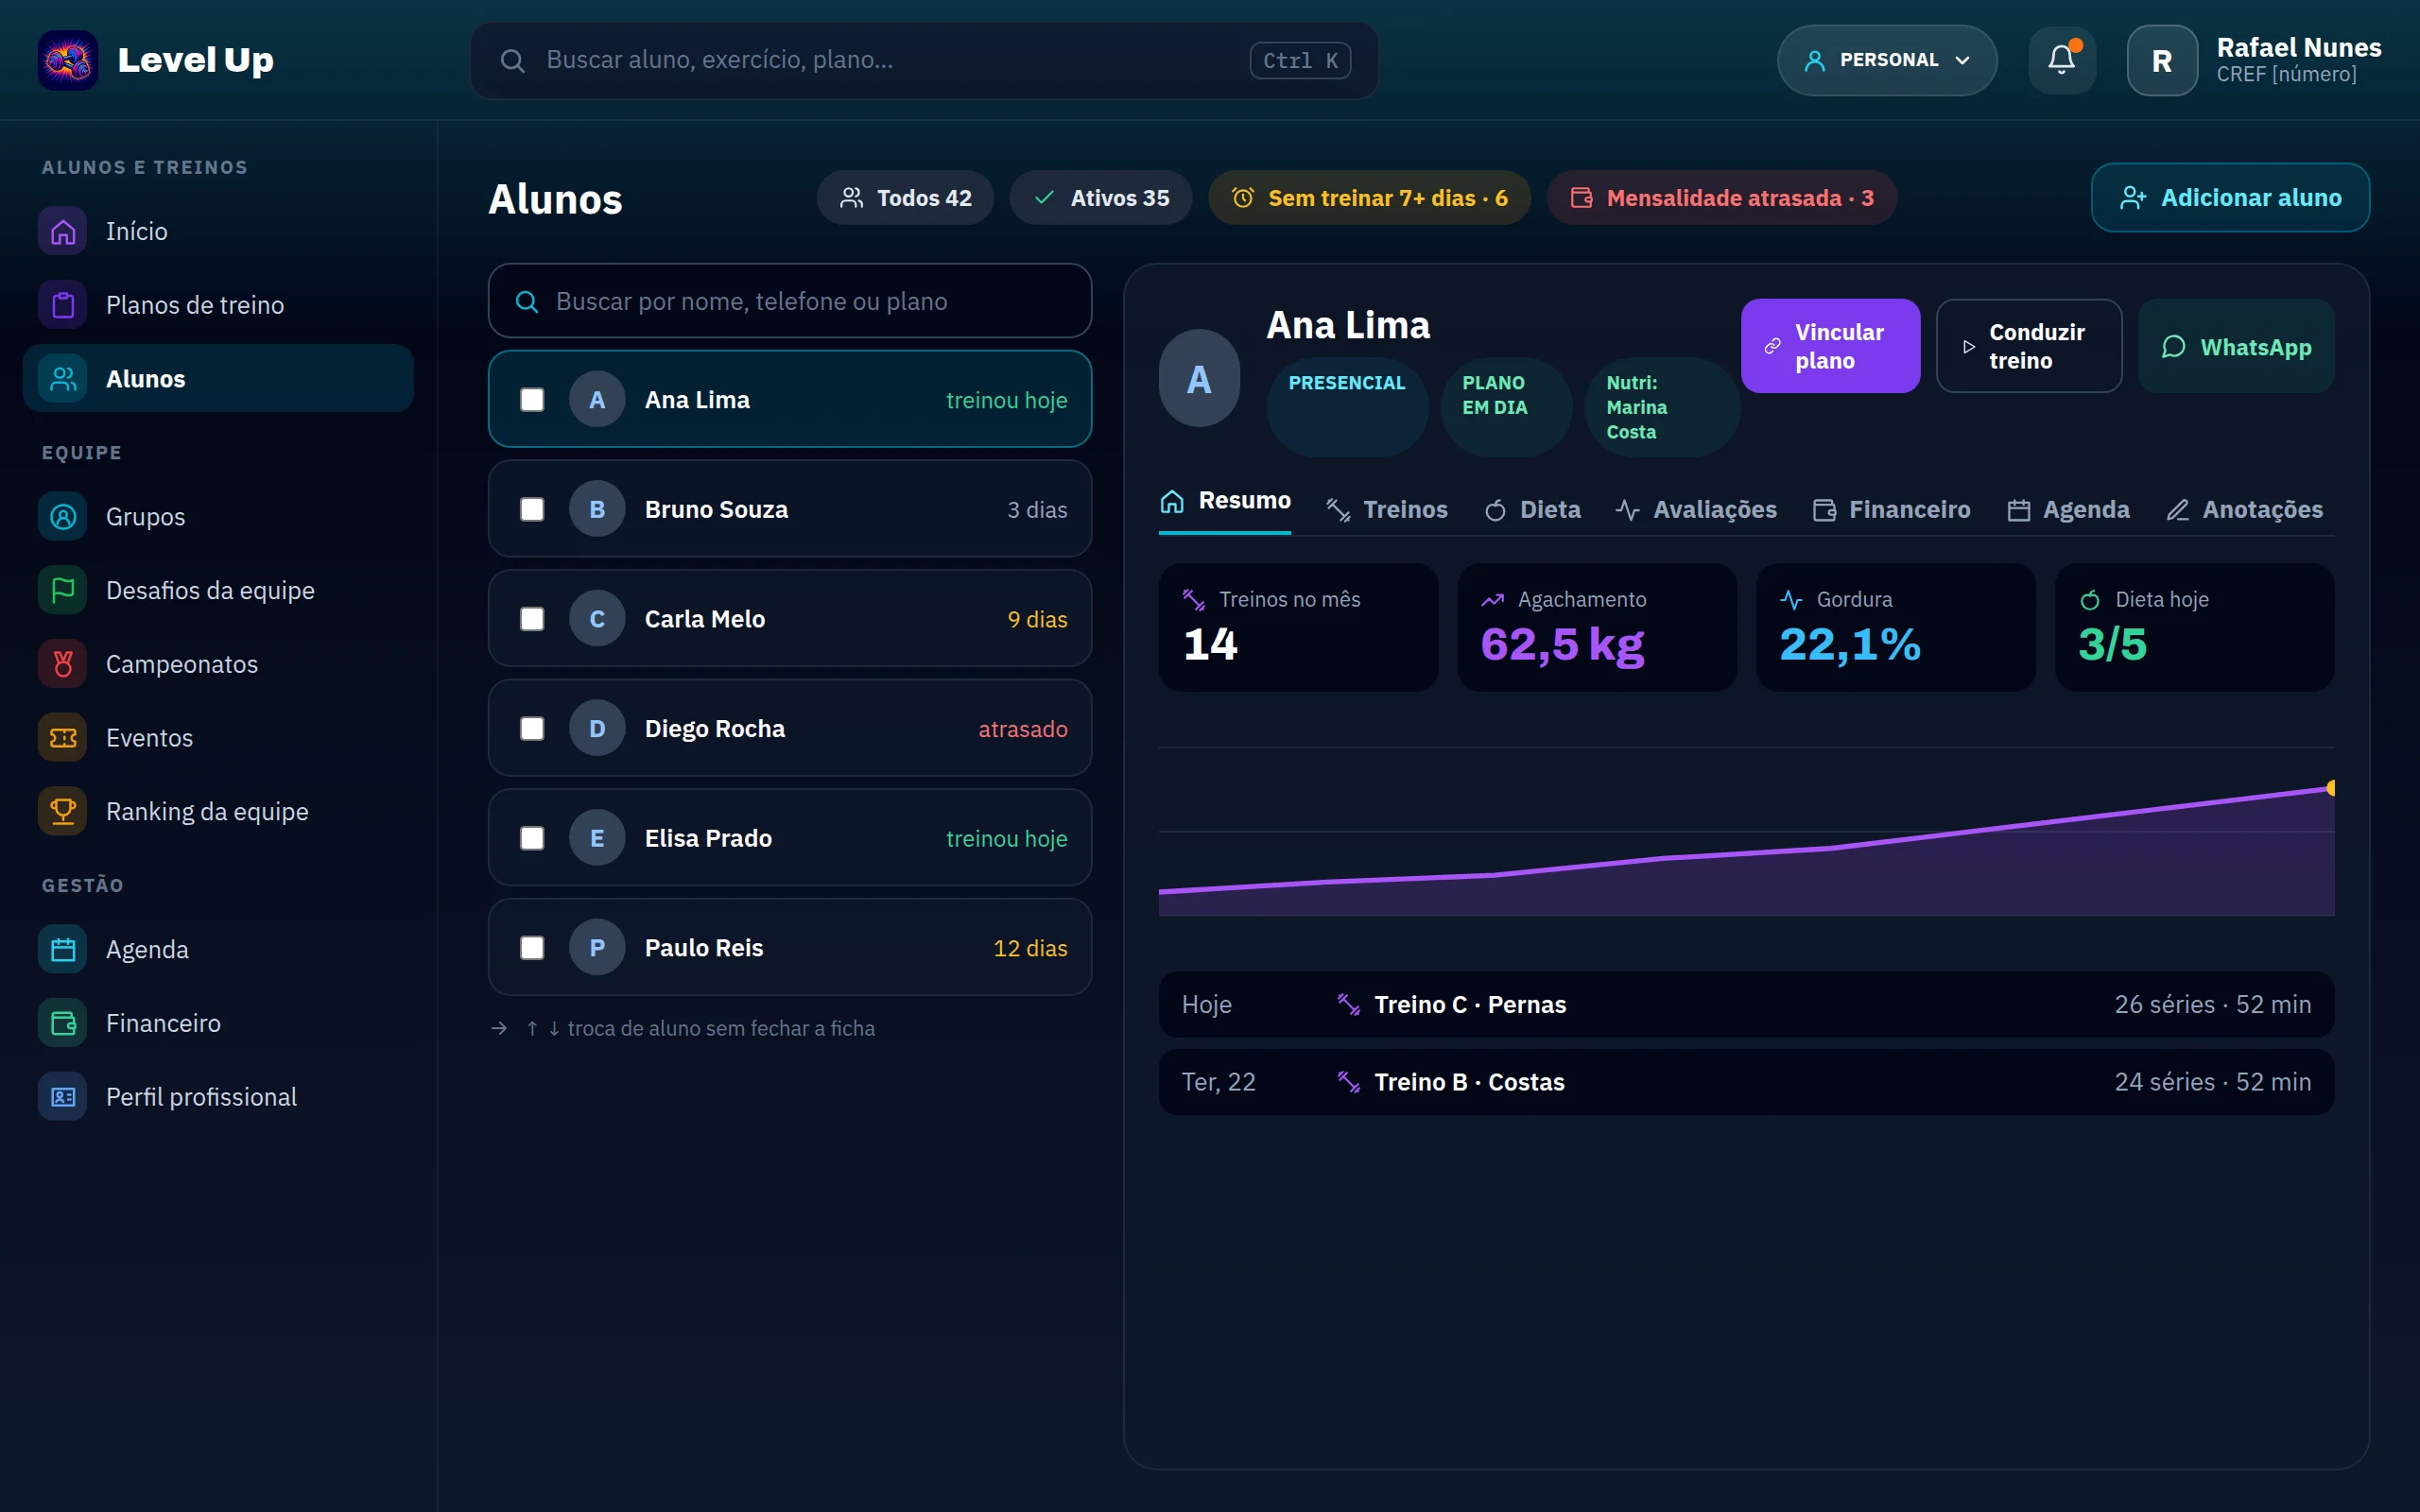Open Perfil profissional ID card icon
This screenshot has width=2420, height=1512.
click(63, 1097)
